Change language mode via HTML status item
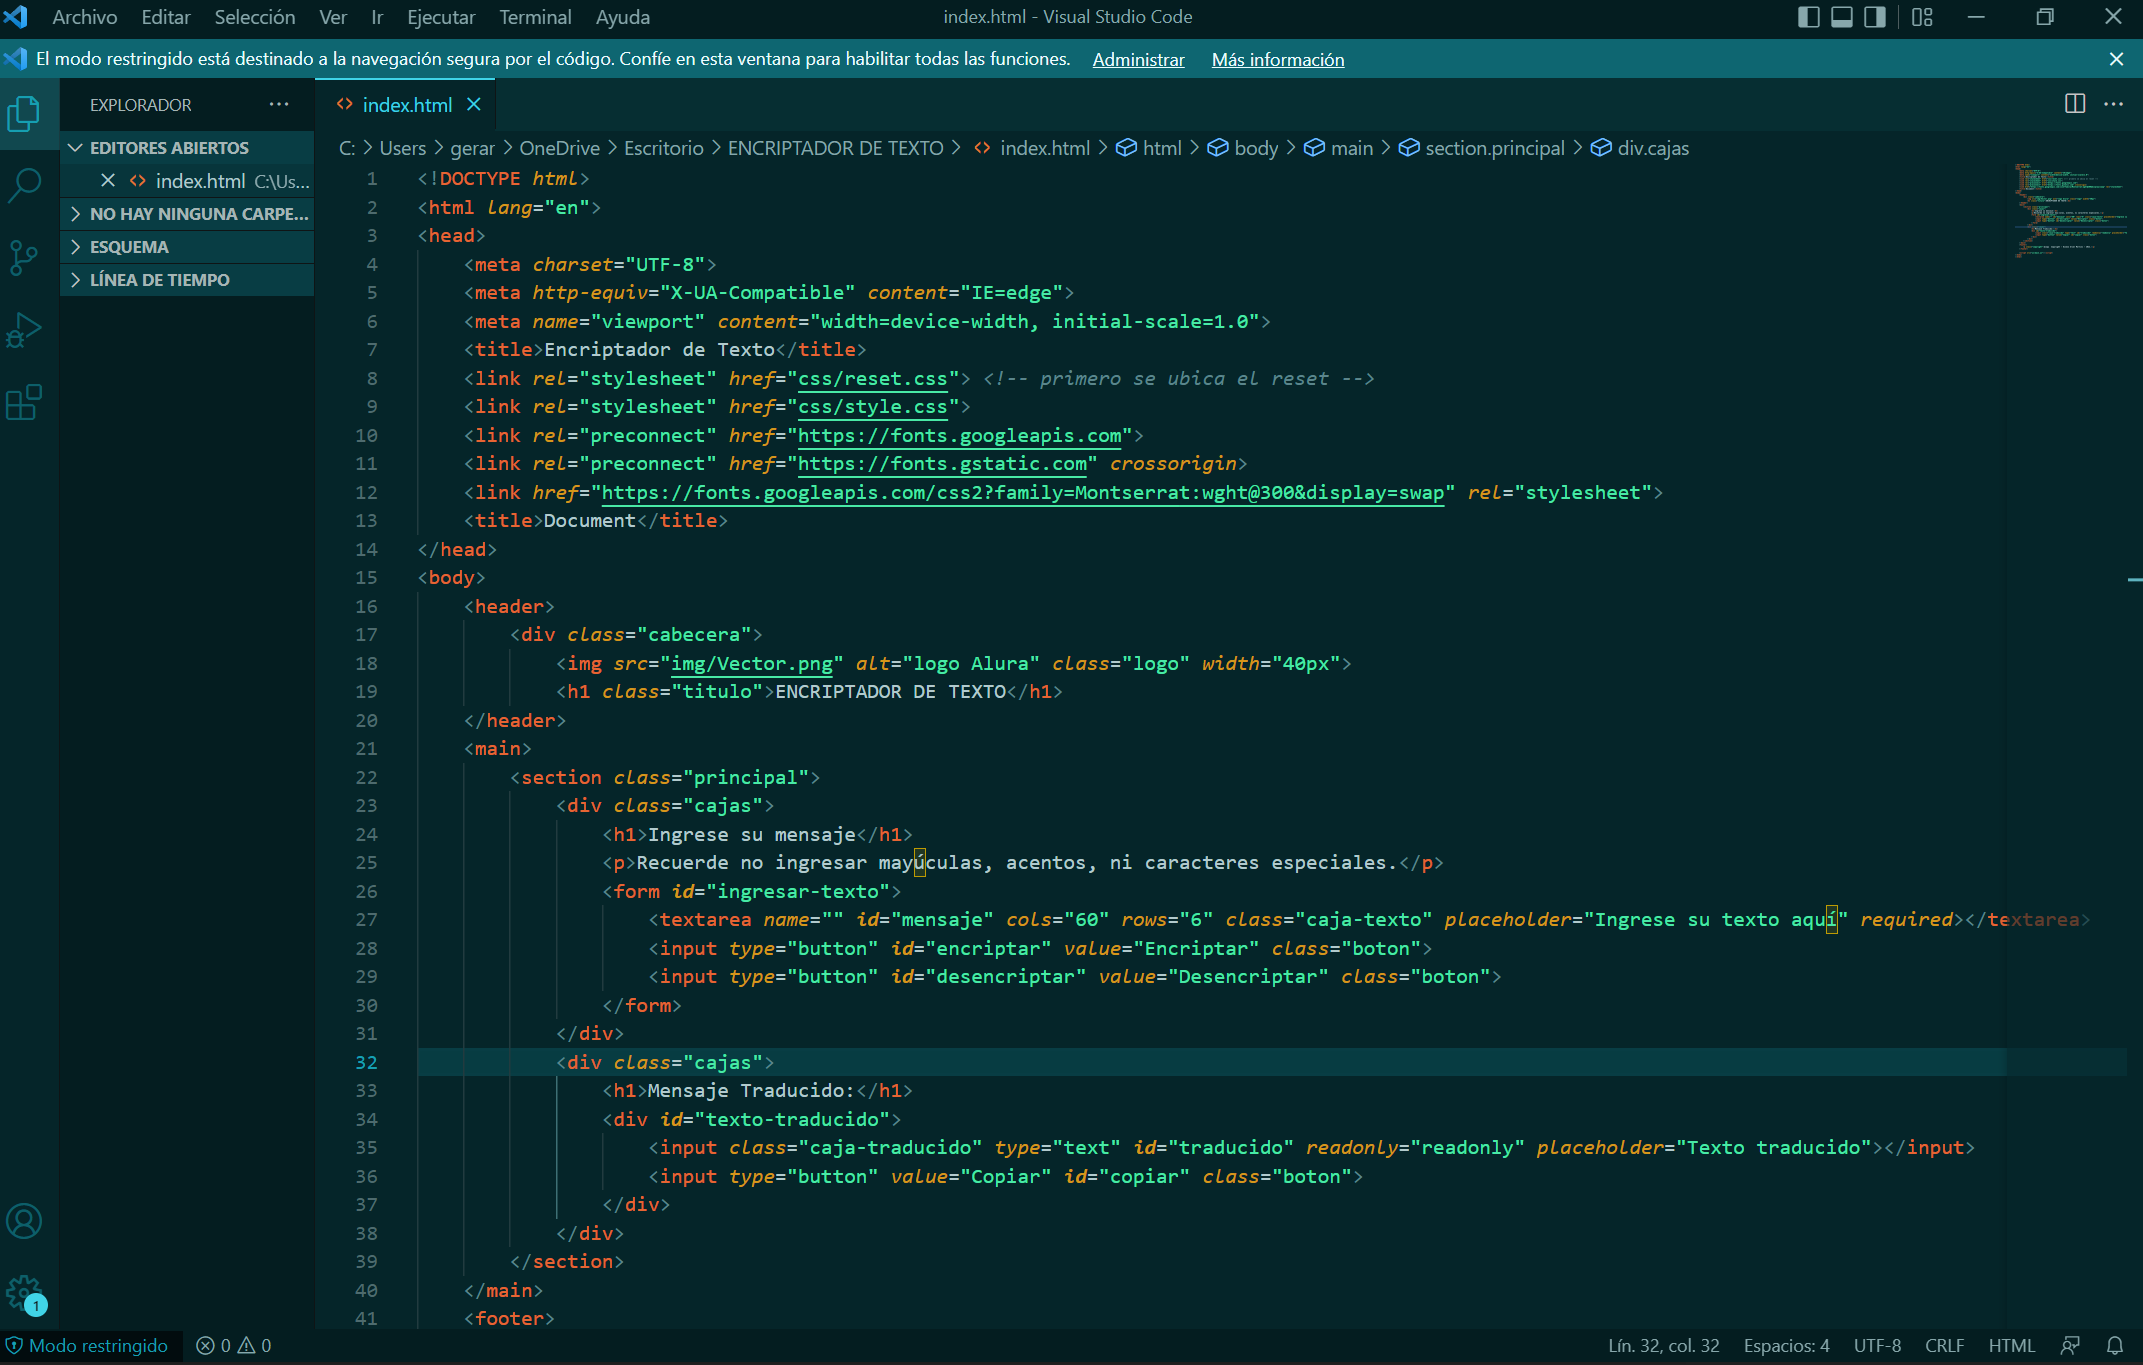Viewport: 2143px width, 1365px height. point(2011,1346)
